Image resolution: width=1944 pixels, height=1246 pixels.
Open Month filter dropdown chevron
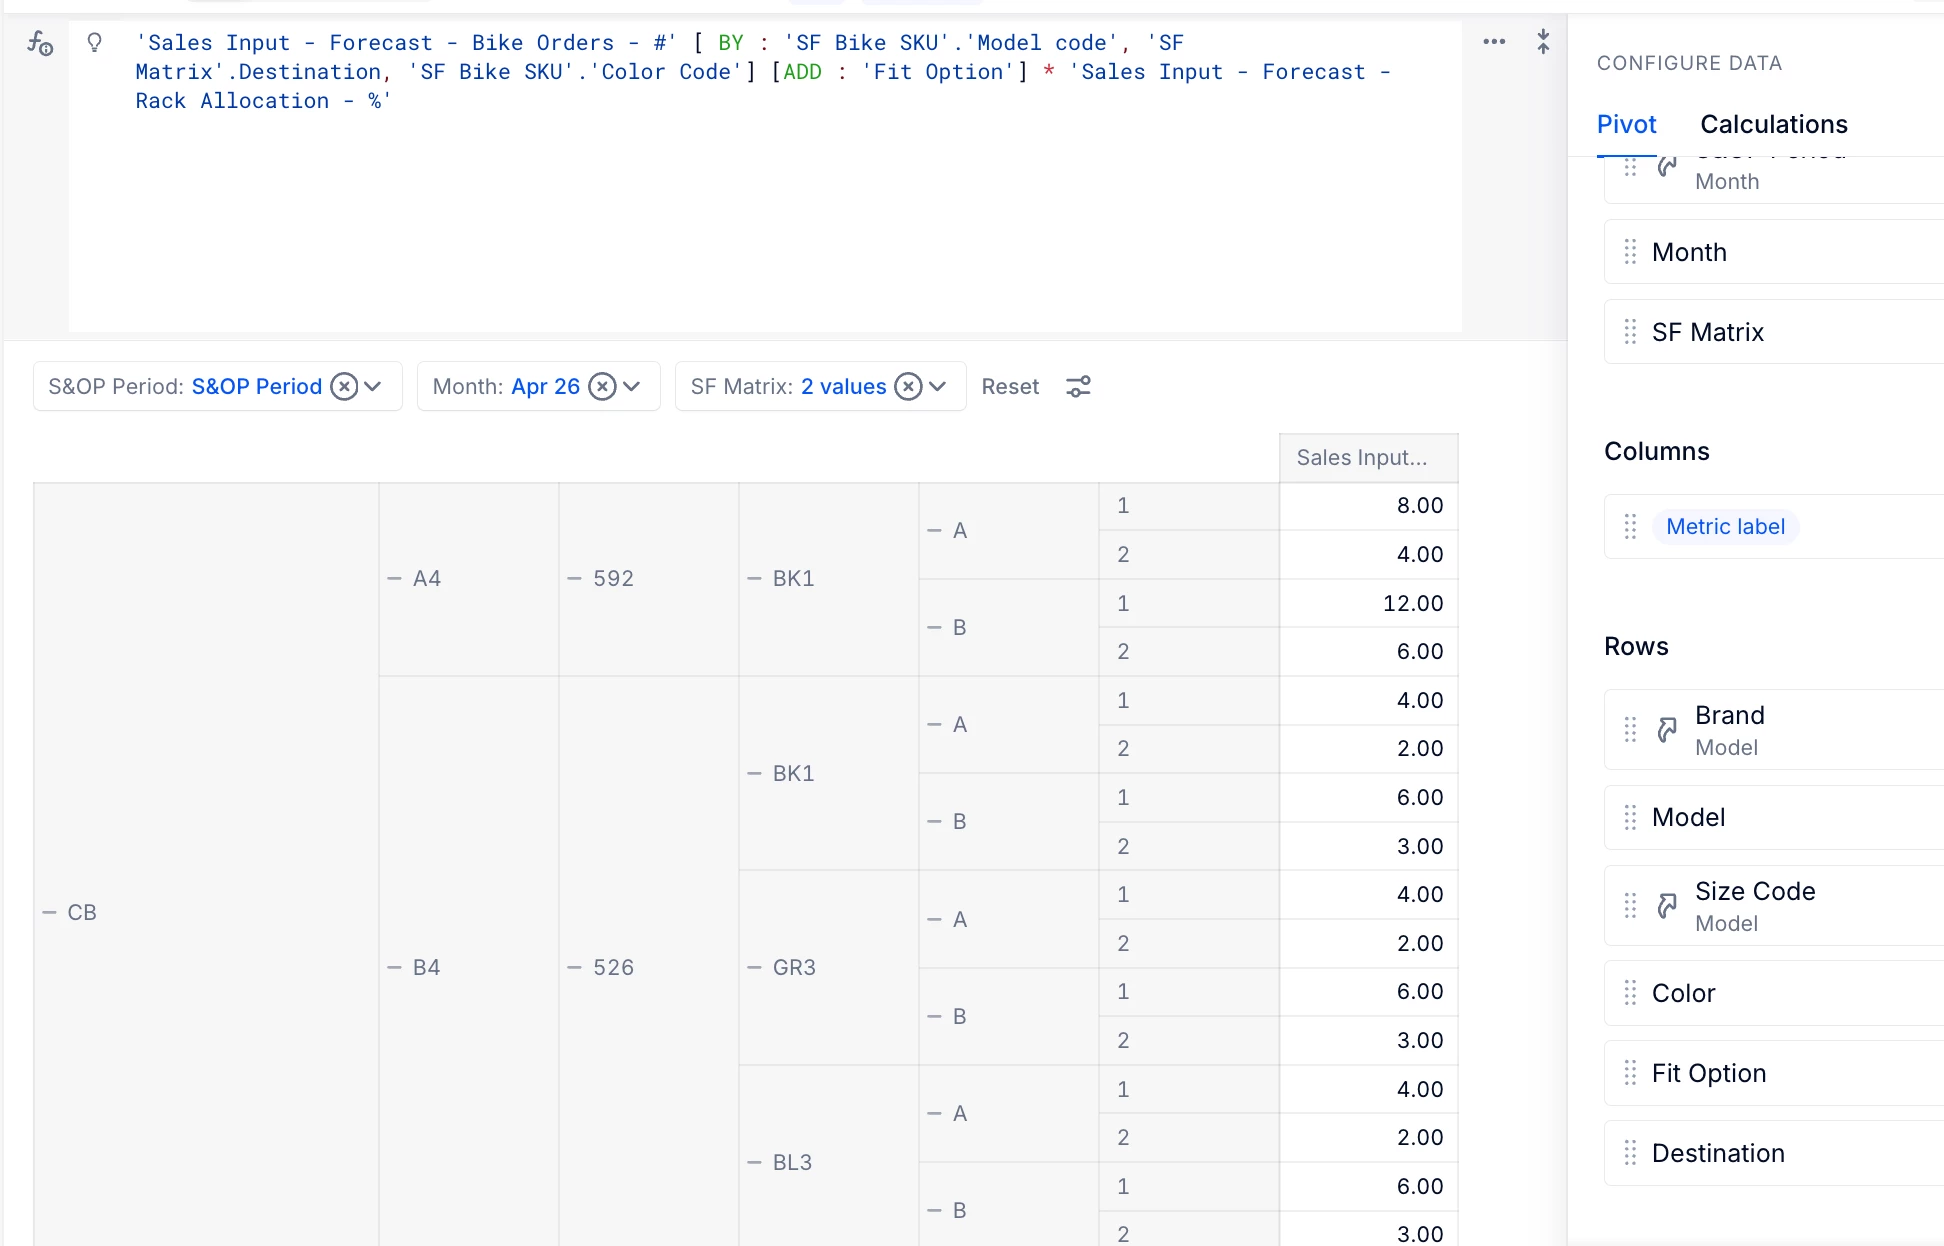(632, 387)
